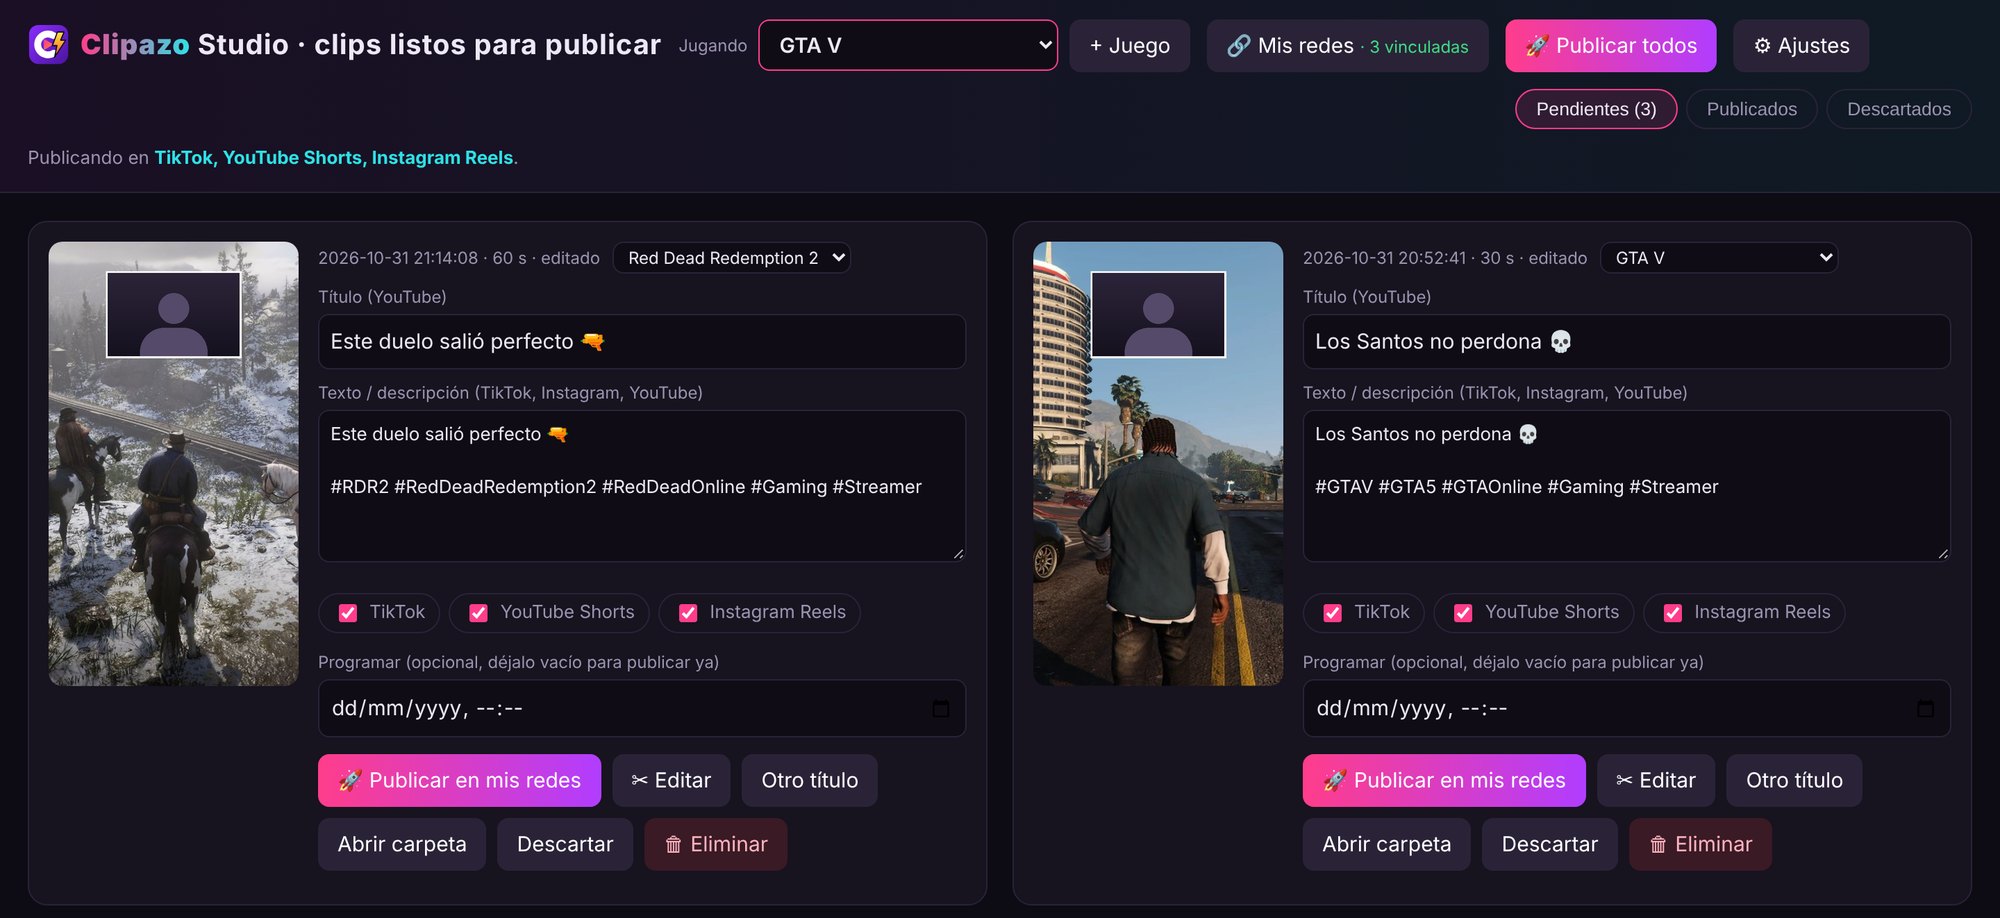Delete the Los Santos clip with Eliminar
This screenshot has height=918, width=2000.
click(x=1700, y=844)
